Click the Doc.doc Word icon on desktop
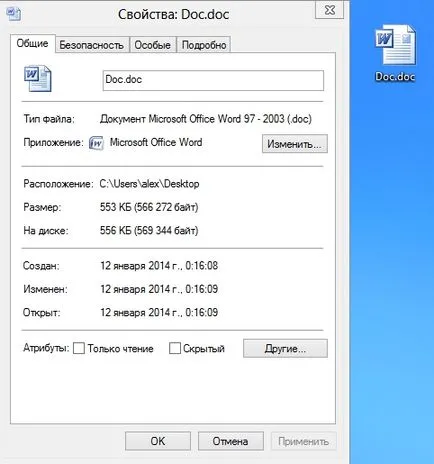The width and height of the screenshot is (434, 464). coord(395,45)
